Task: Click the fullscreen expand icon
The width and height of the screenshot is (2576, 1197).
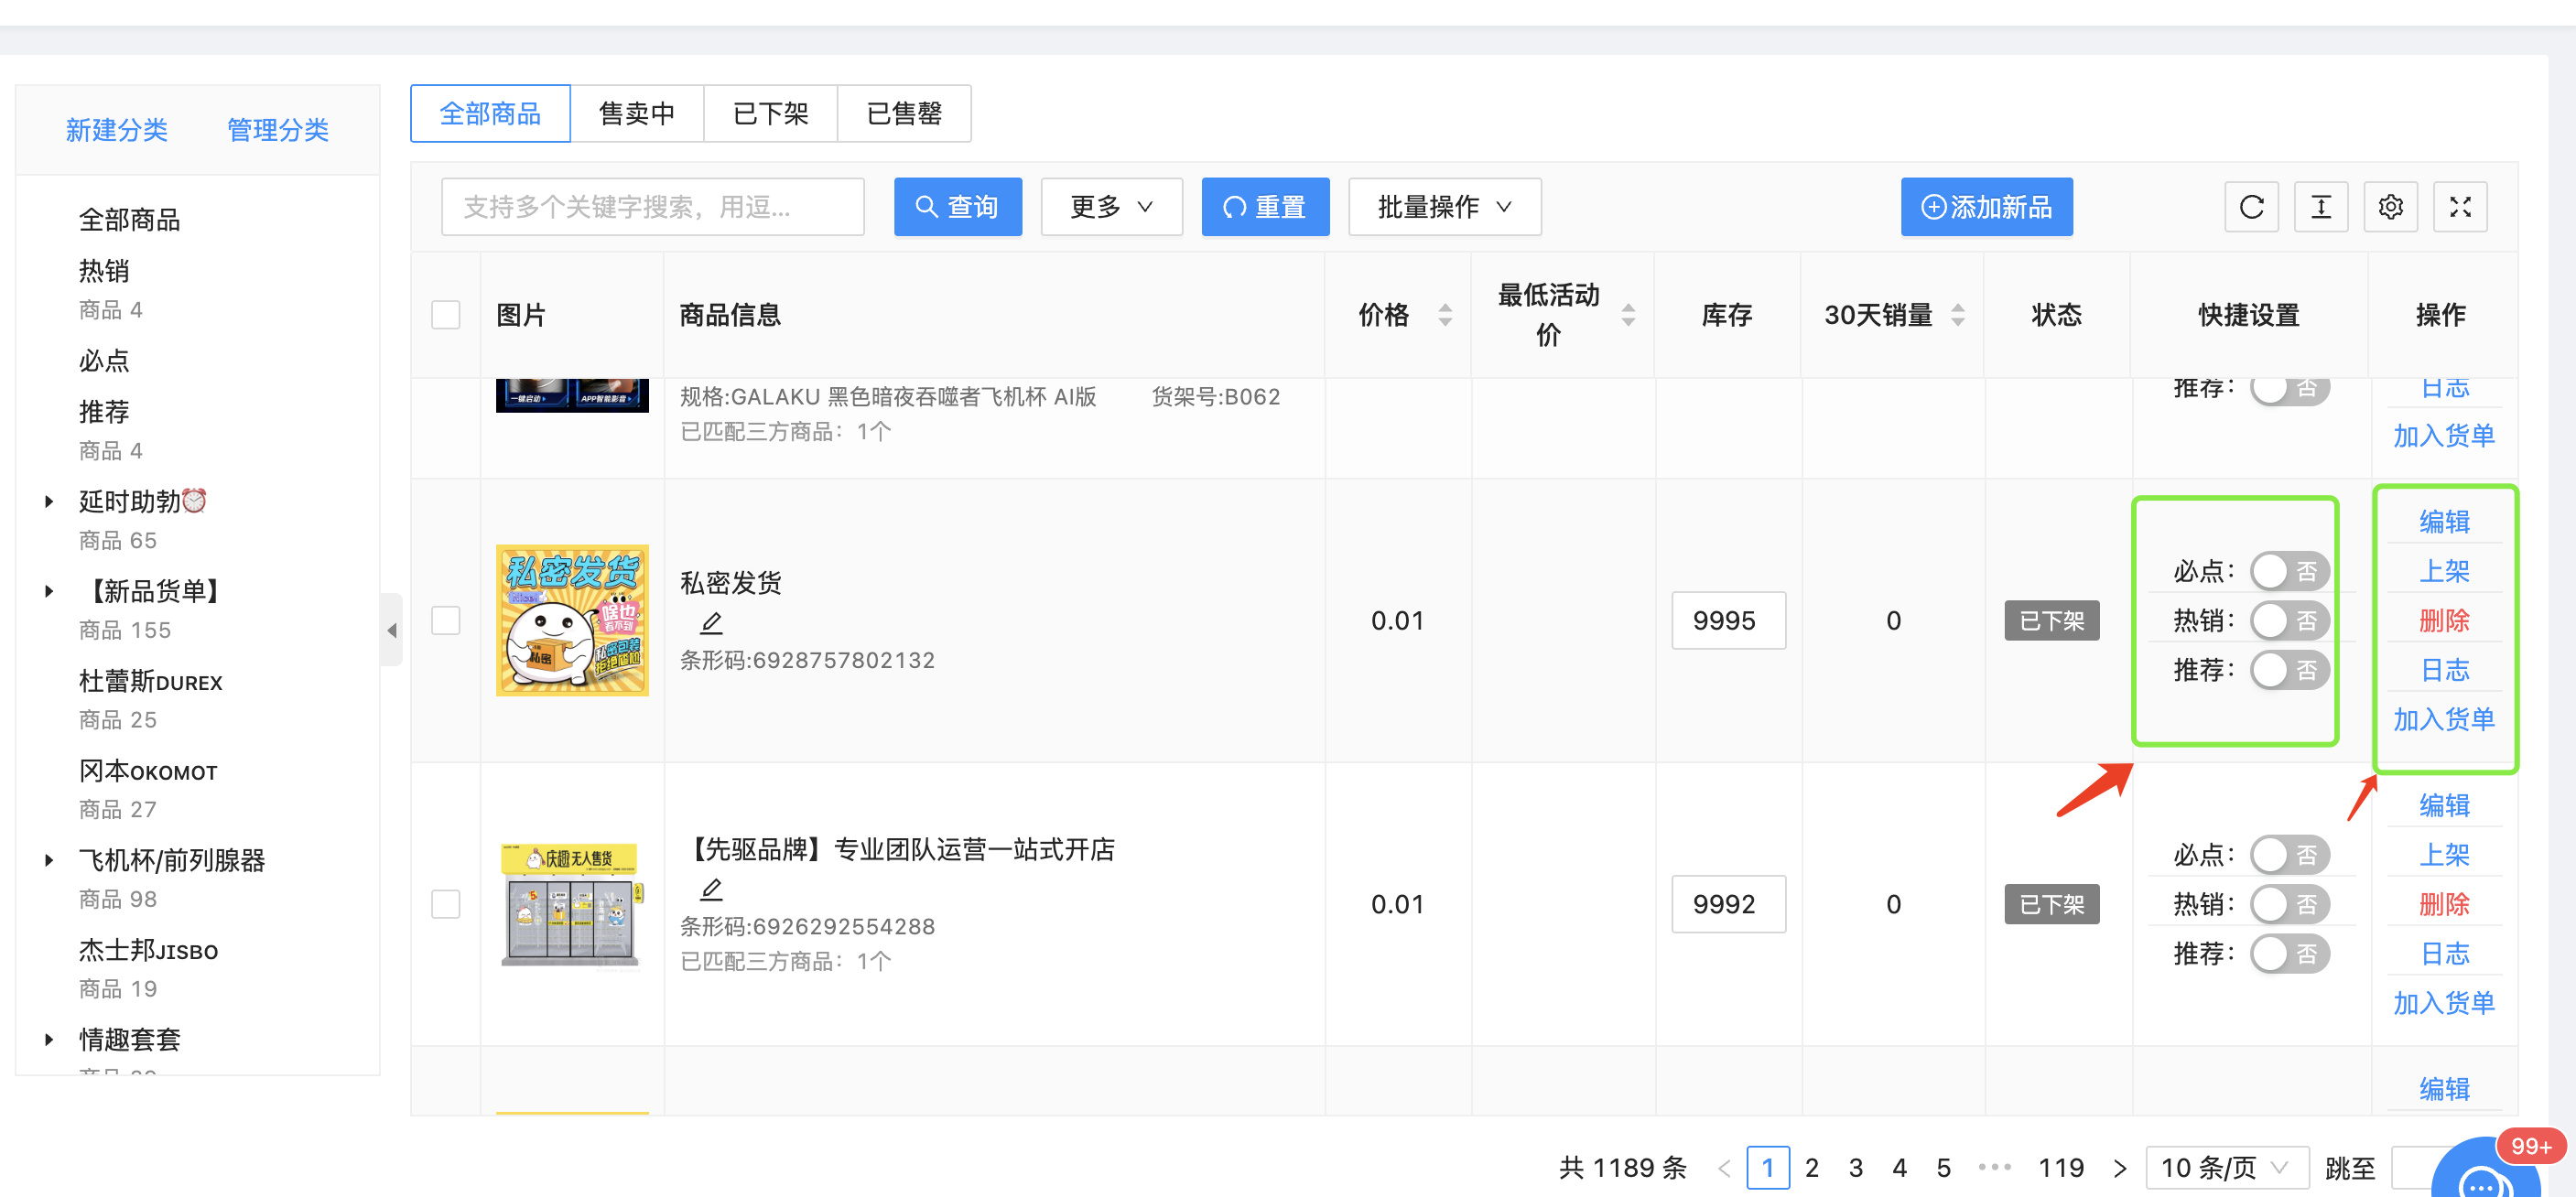Action: click(x=2459, y=207)
